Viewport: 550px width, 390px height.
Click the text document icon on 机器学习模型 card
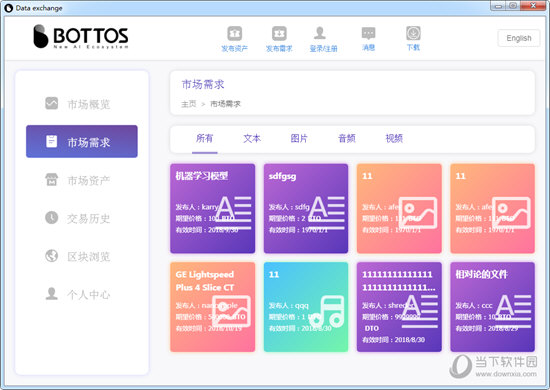[x=234, y=212]
